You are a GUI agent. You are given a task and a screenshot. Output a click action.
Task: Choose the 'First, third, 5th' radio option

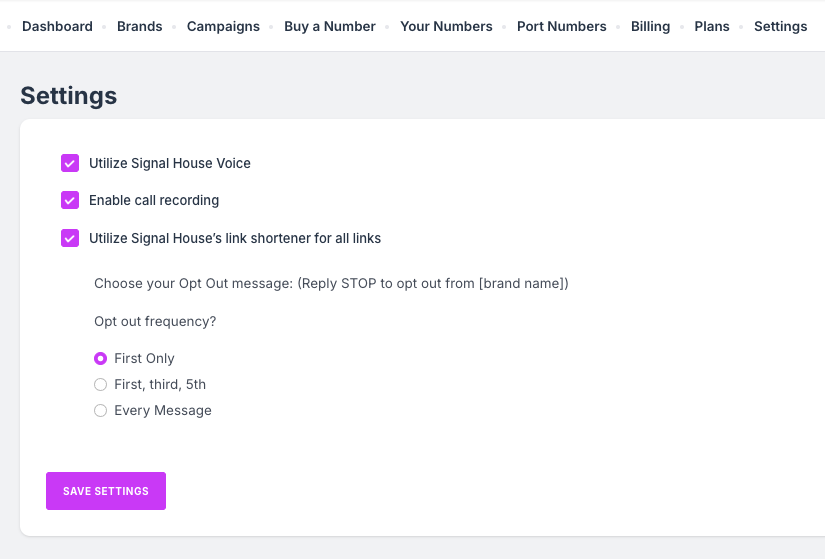(x=100, y=384)
